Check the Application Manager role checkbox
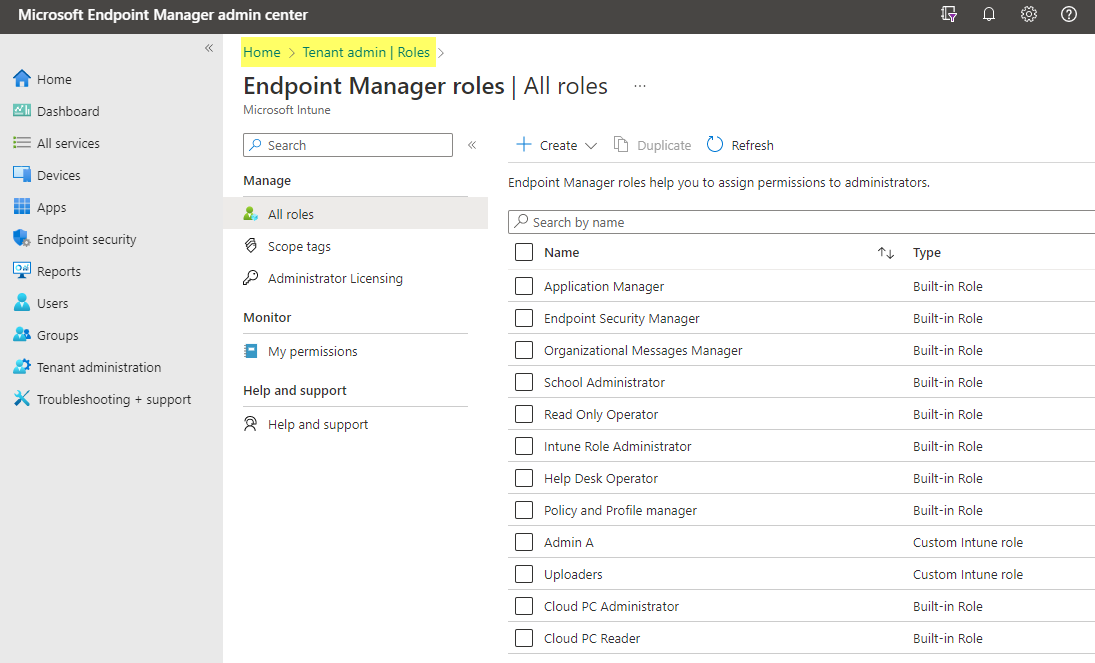The width and height of the screenshot is (1095, 663). click(524, 286)
